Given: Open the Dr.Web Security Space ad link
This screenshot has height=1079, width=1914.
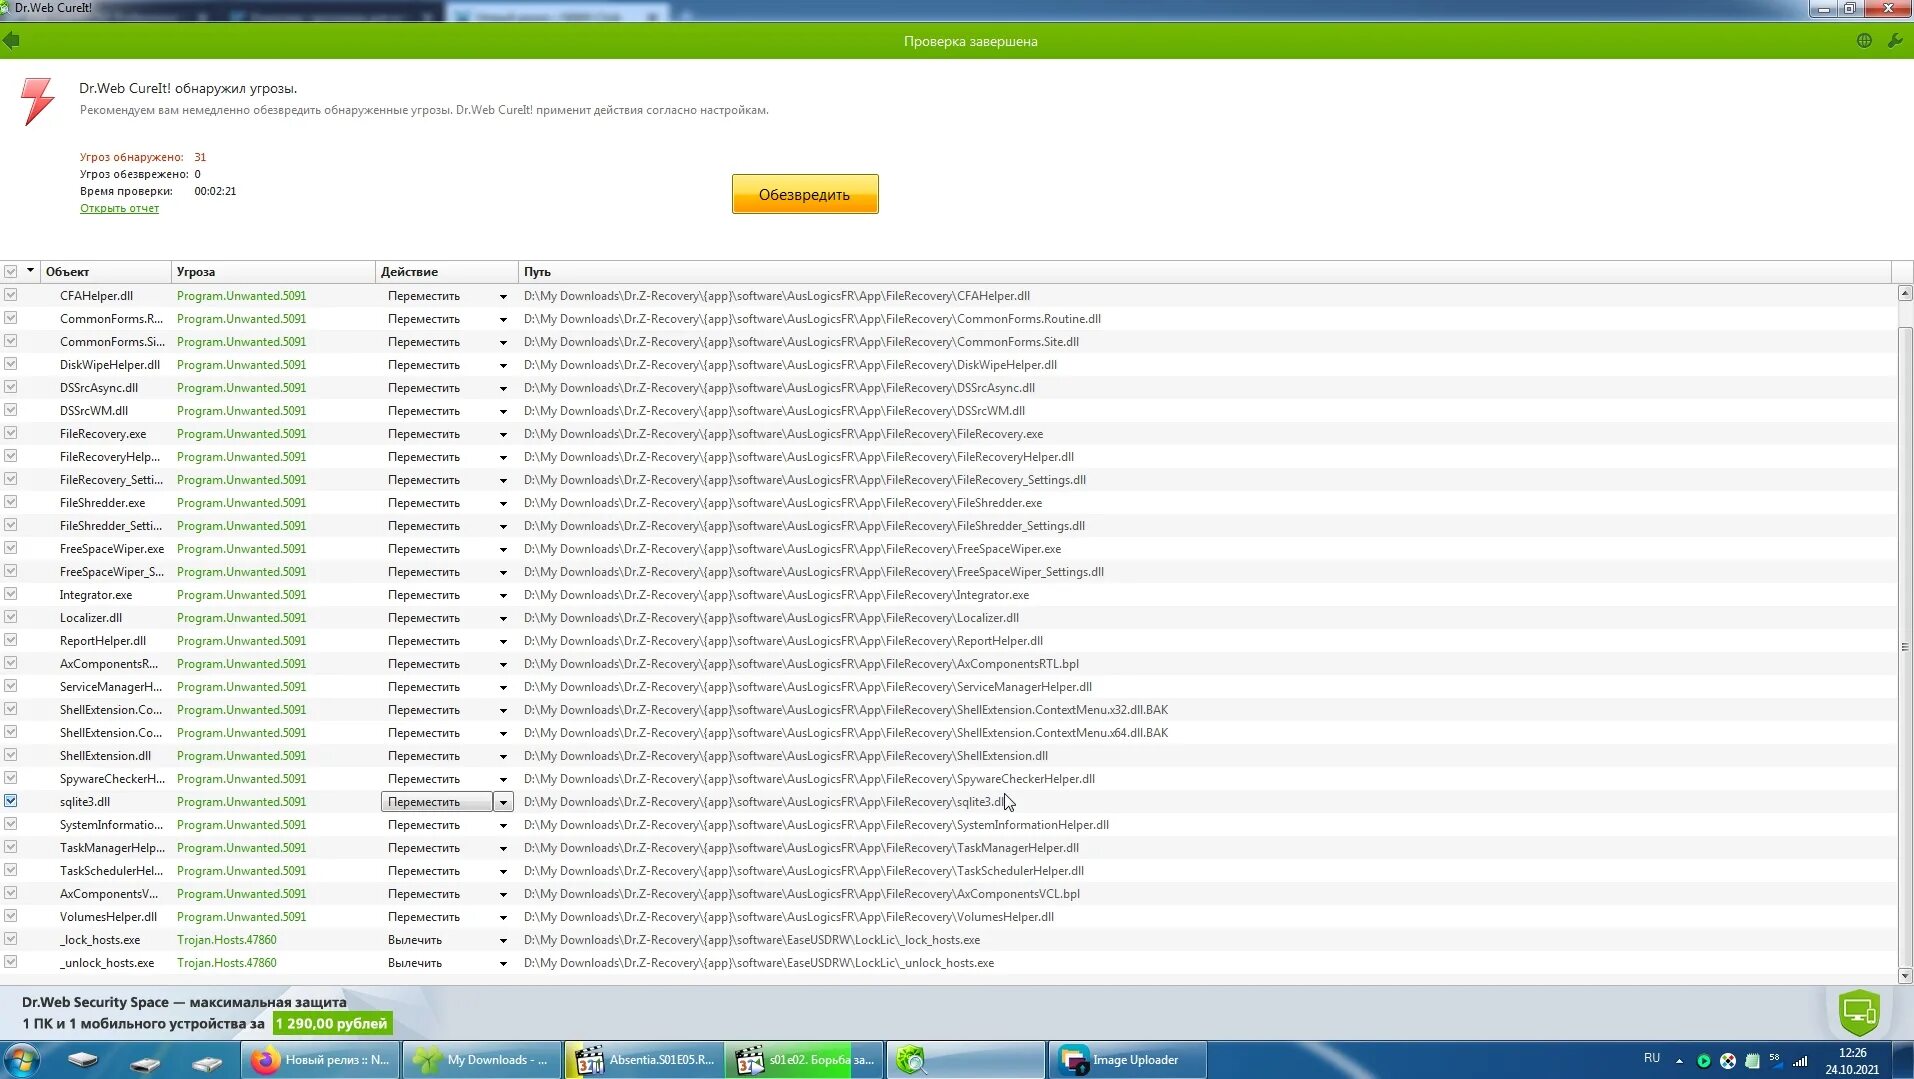Looking at the screenshot, I should tap(184, 1002).
